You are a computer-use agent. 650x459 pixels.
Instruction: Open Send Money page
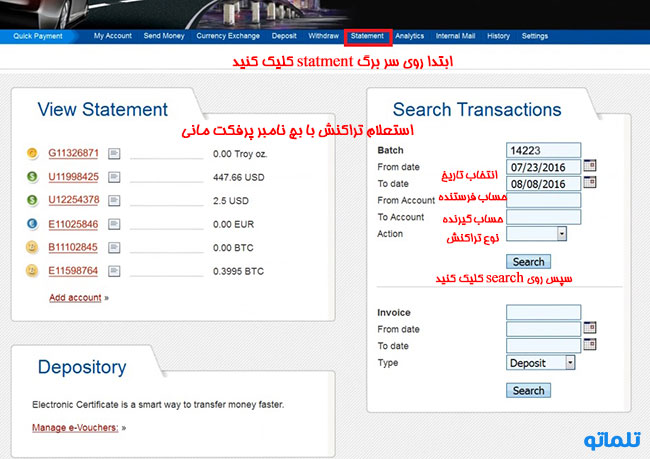(x=164, y=36)
